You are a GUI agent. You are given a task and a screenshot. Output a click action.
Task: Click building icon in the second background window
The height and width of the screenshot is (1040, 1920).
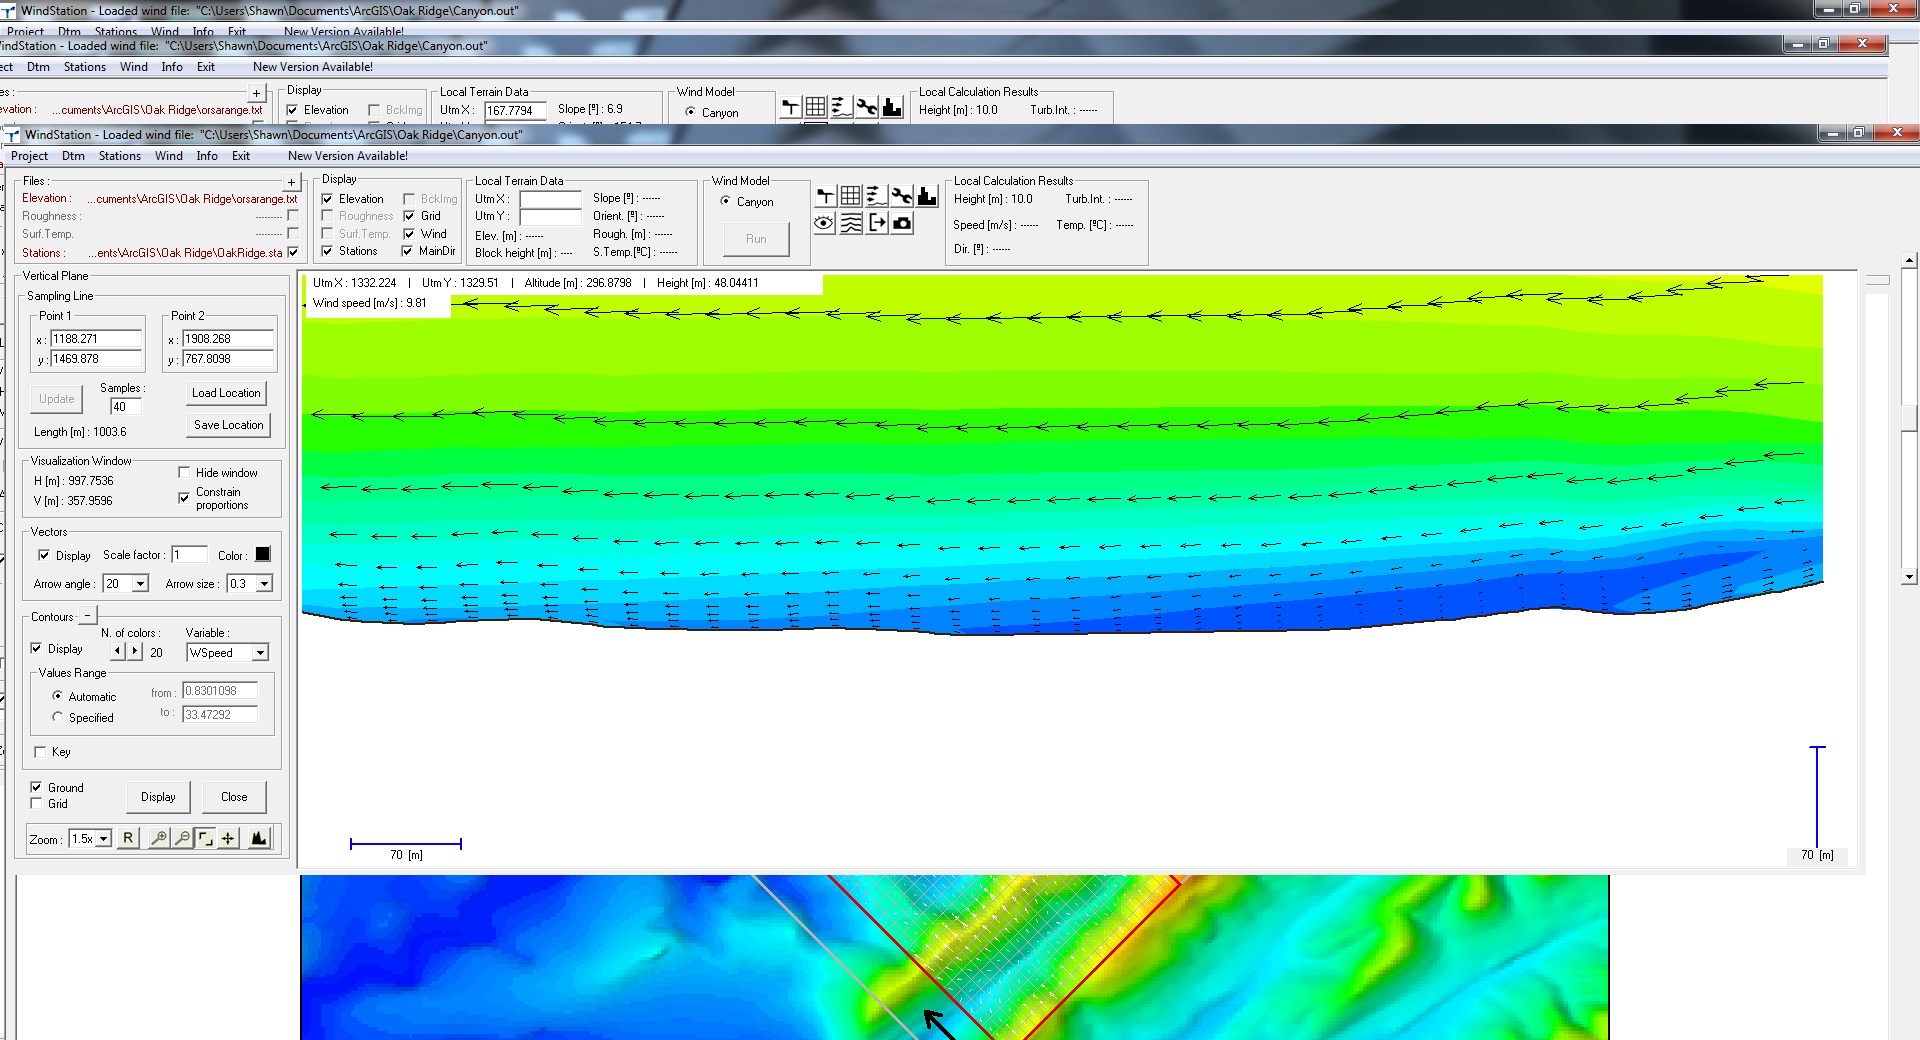click(892, 107)
